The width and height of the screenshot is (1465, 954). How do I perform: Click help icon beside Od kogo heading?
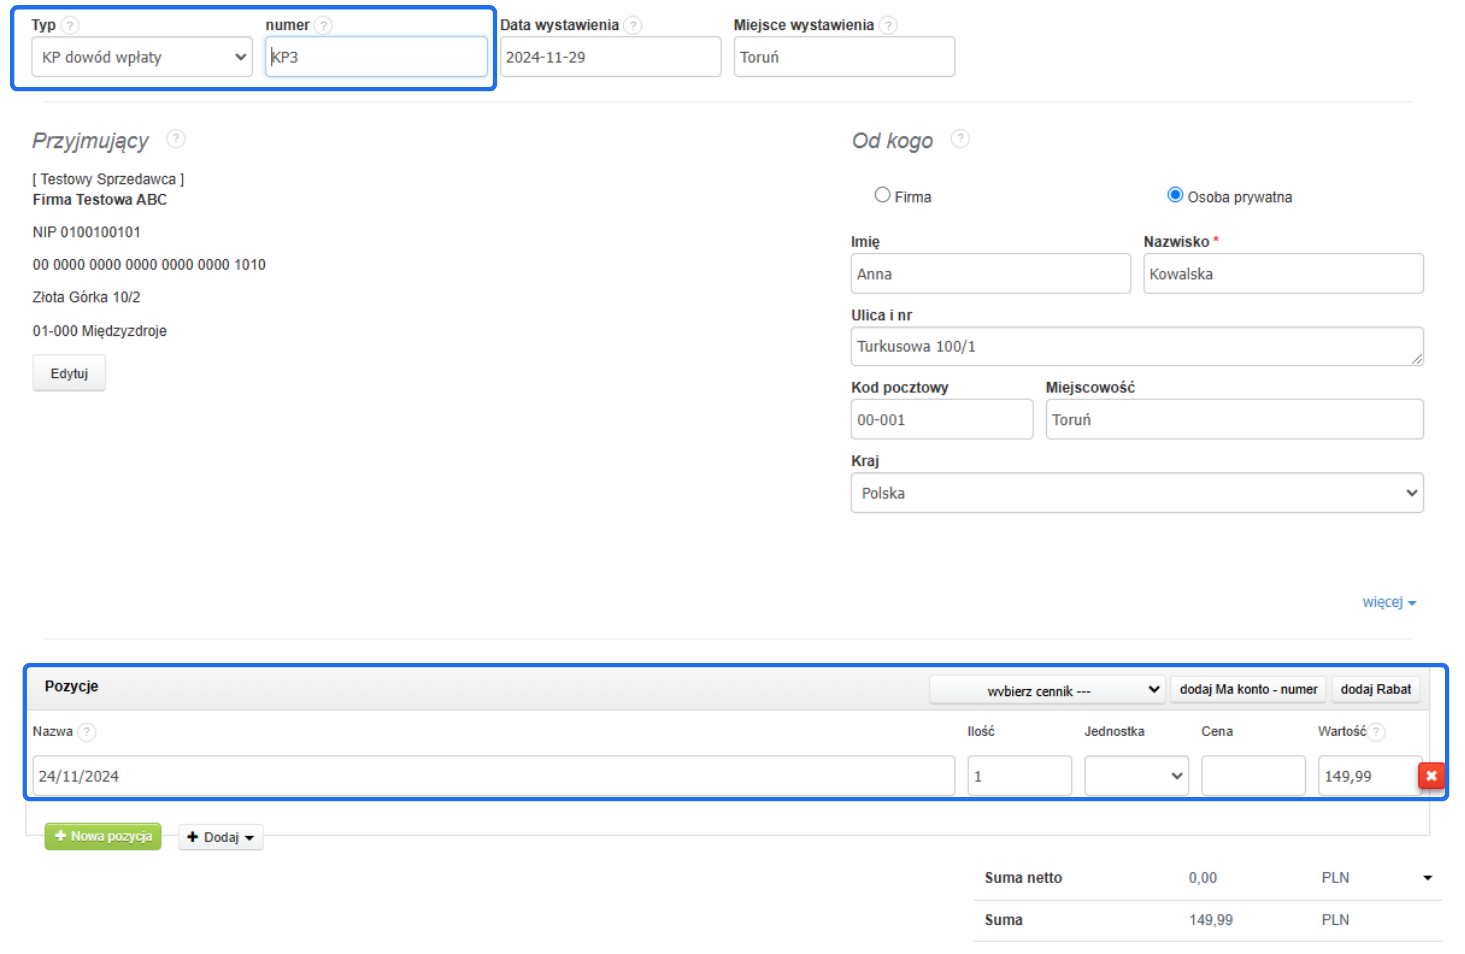(x=960, y=139)
